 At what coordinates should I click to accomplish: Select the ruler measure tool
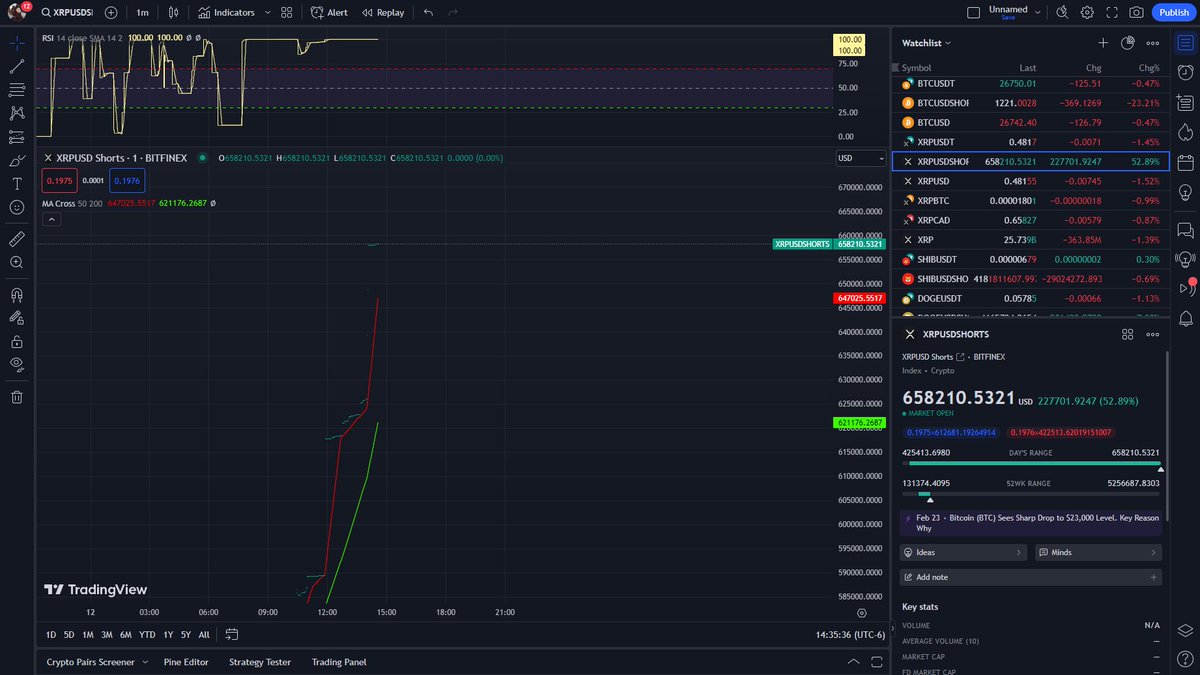pyautogui.click(x=17, y=239)
